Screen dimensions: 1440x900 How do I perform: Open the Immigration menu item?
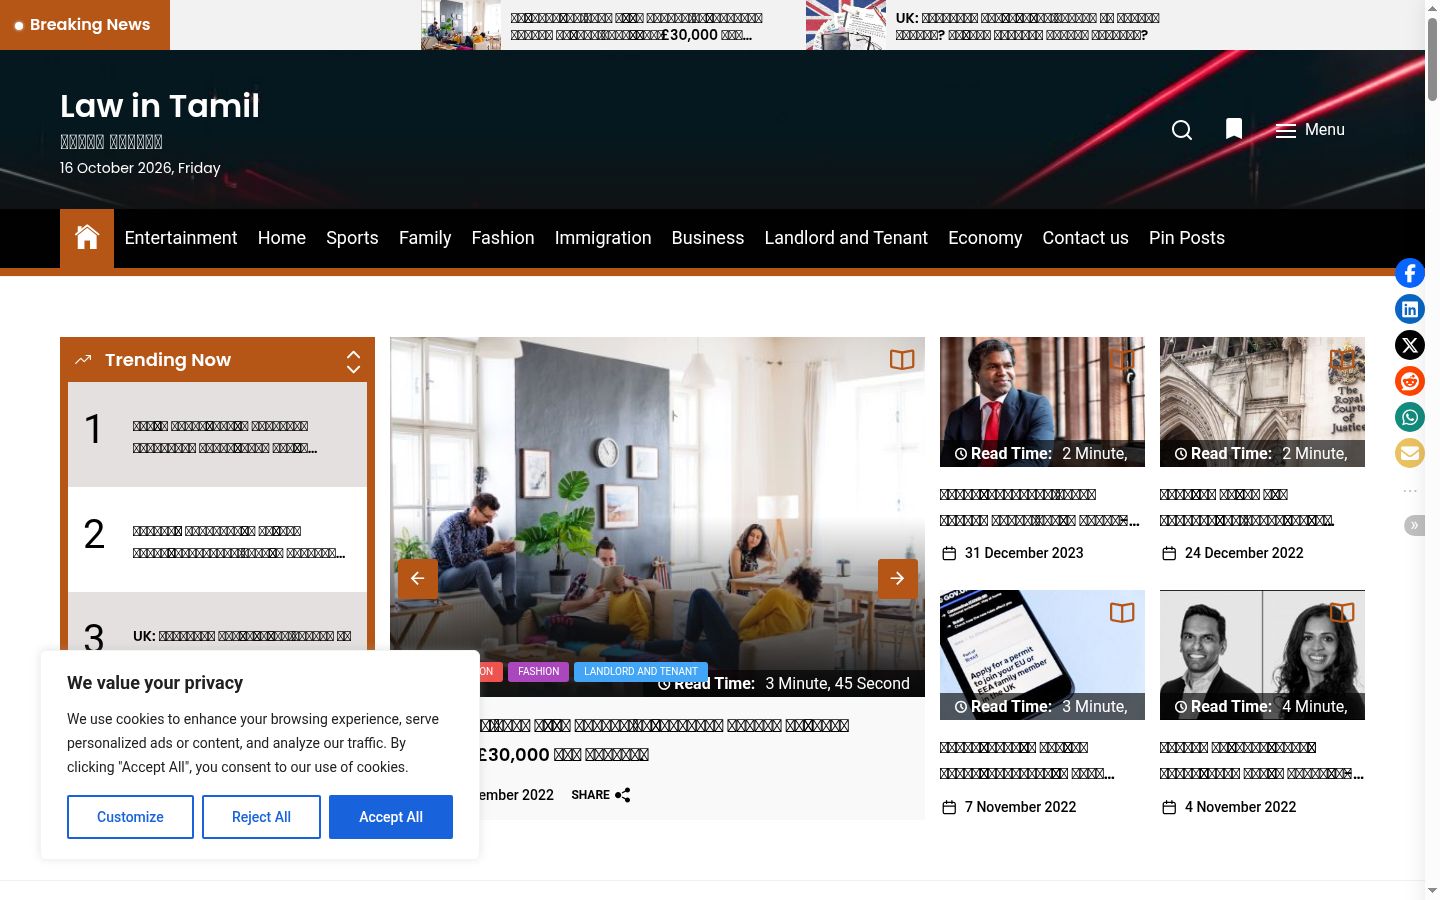(603, 238)
